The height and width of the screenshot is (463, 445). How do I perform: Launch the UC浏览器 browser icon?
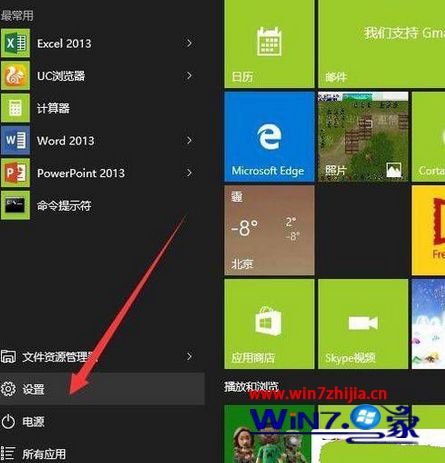coord(15,76)
